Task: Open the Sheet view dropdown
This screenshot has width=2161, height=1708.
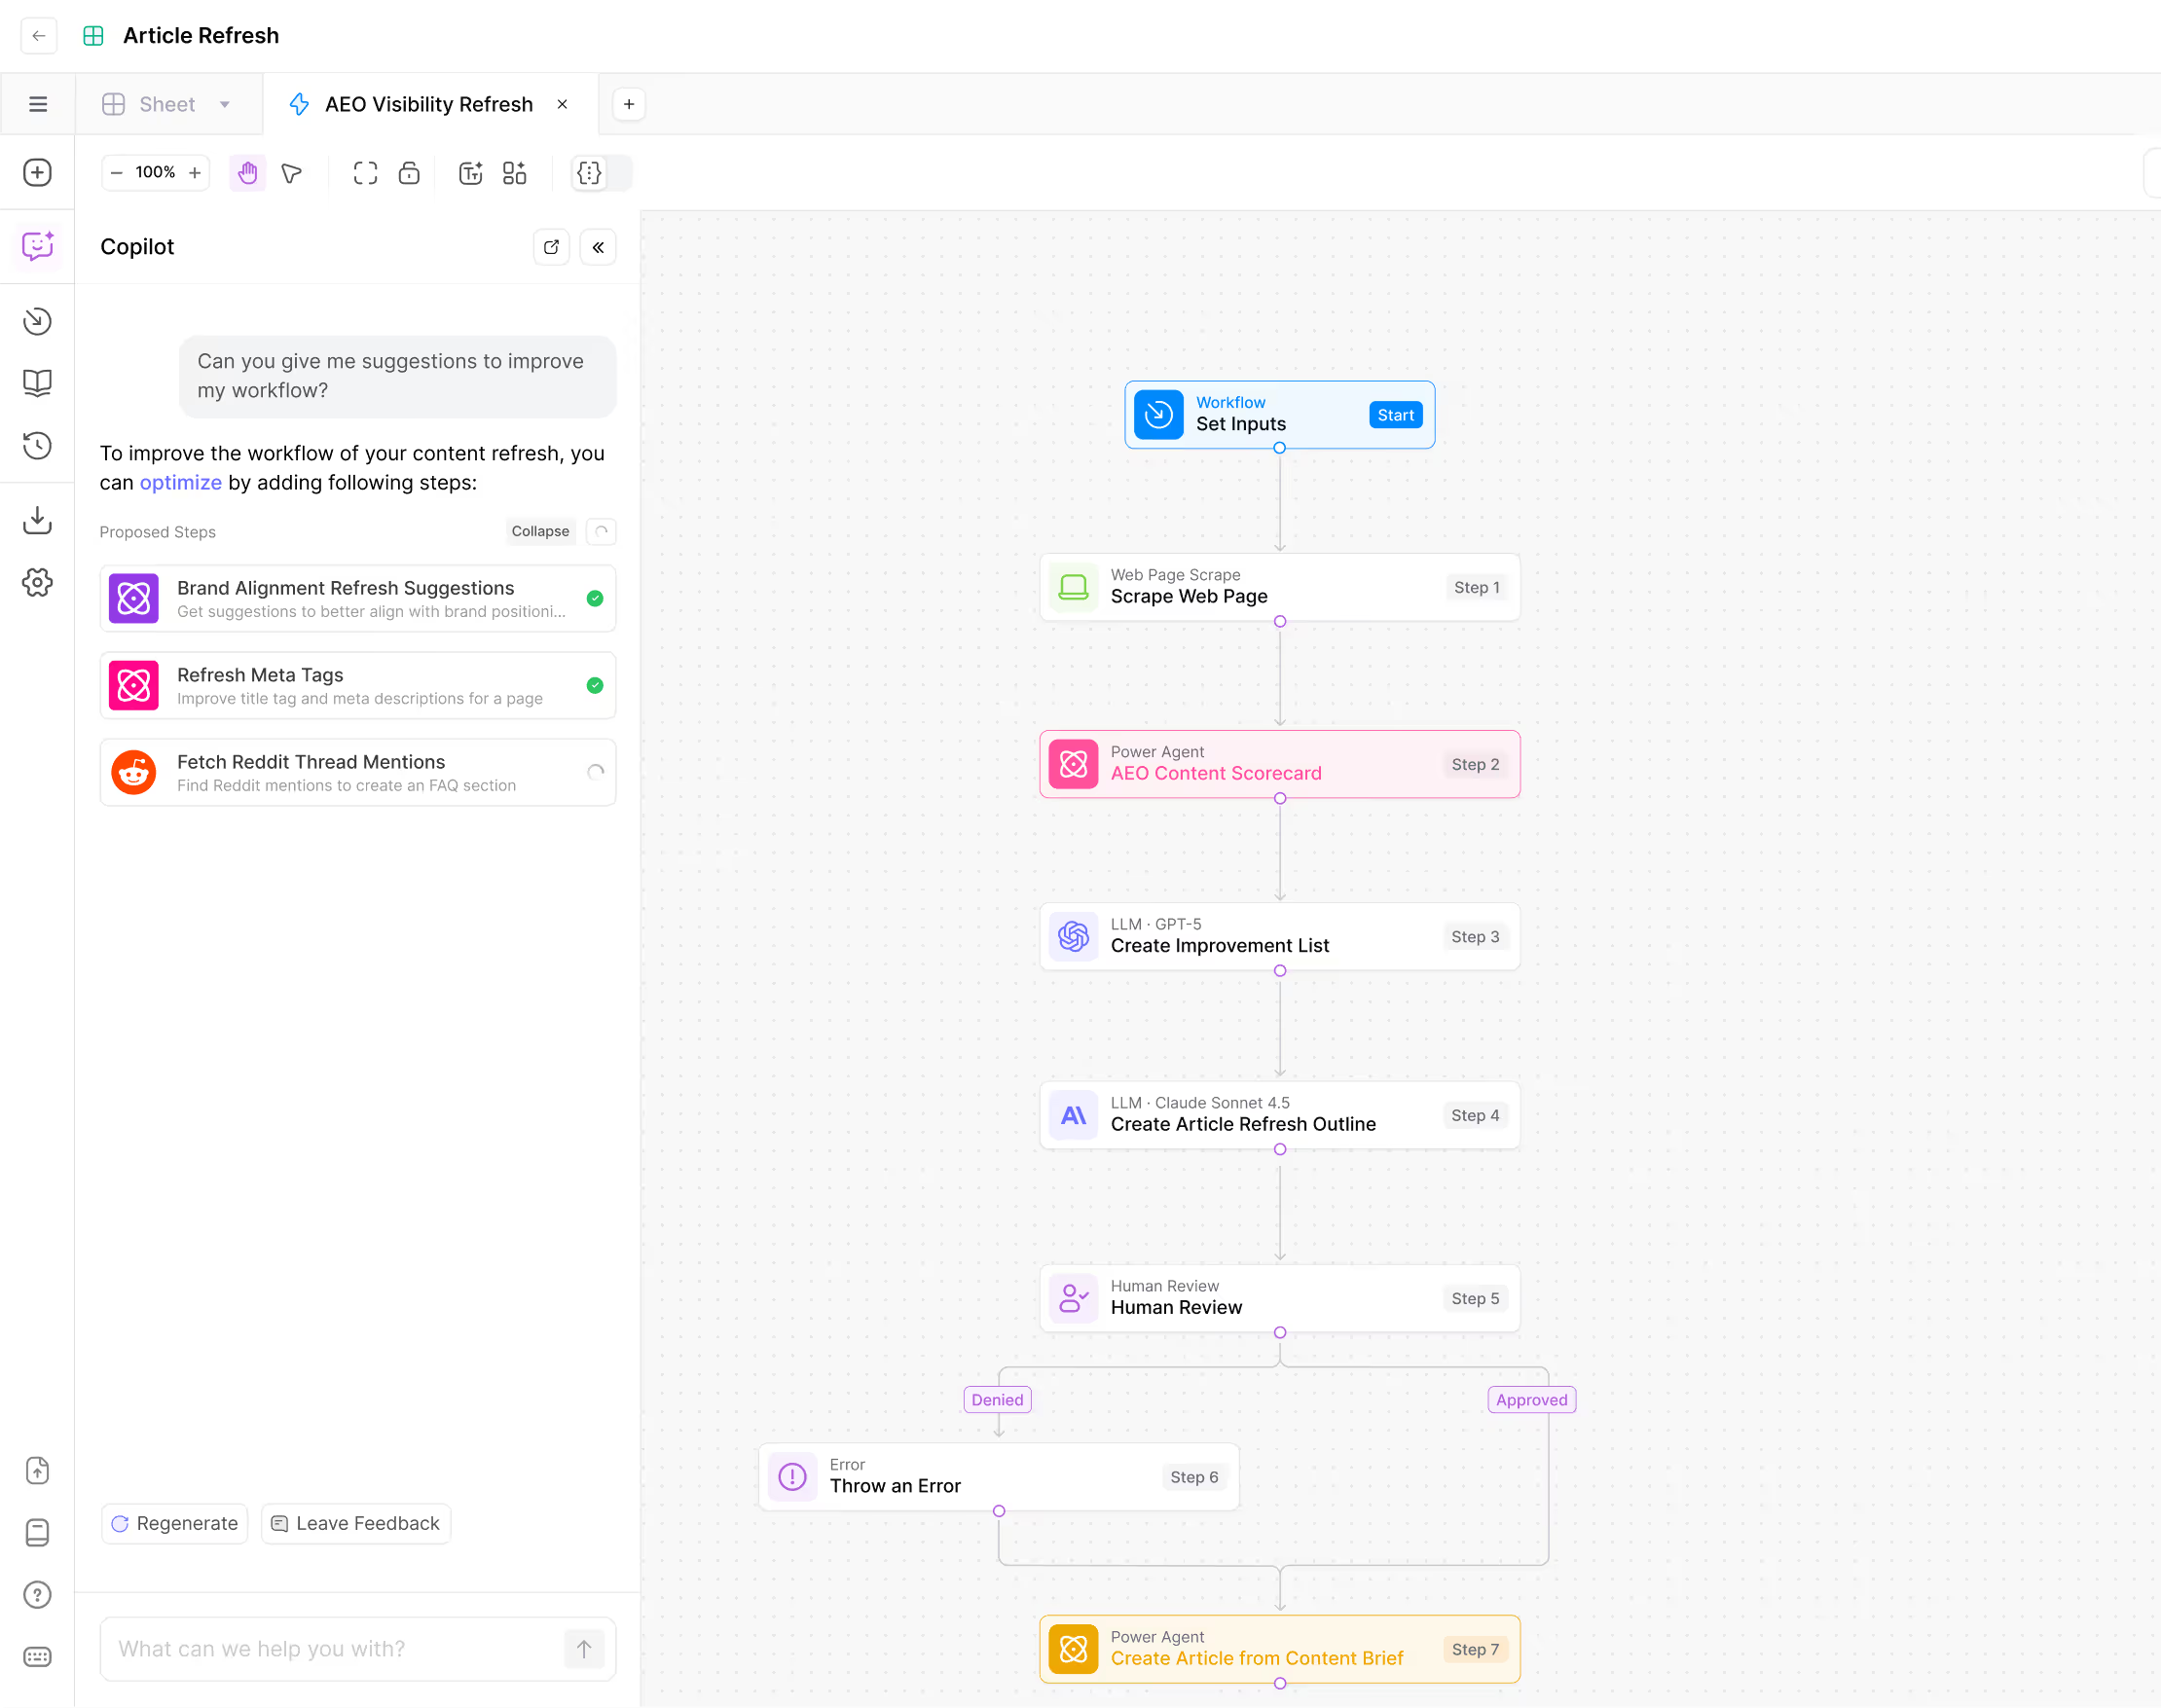Action: pyautogui.click(x=224, y=103)
